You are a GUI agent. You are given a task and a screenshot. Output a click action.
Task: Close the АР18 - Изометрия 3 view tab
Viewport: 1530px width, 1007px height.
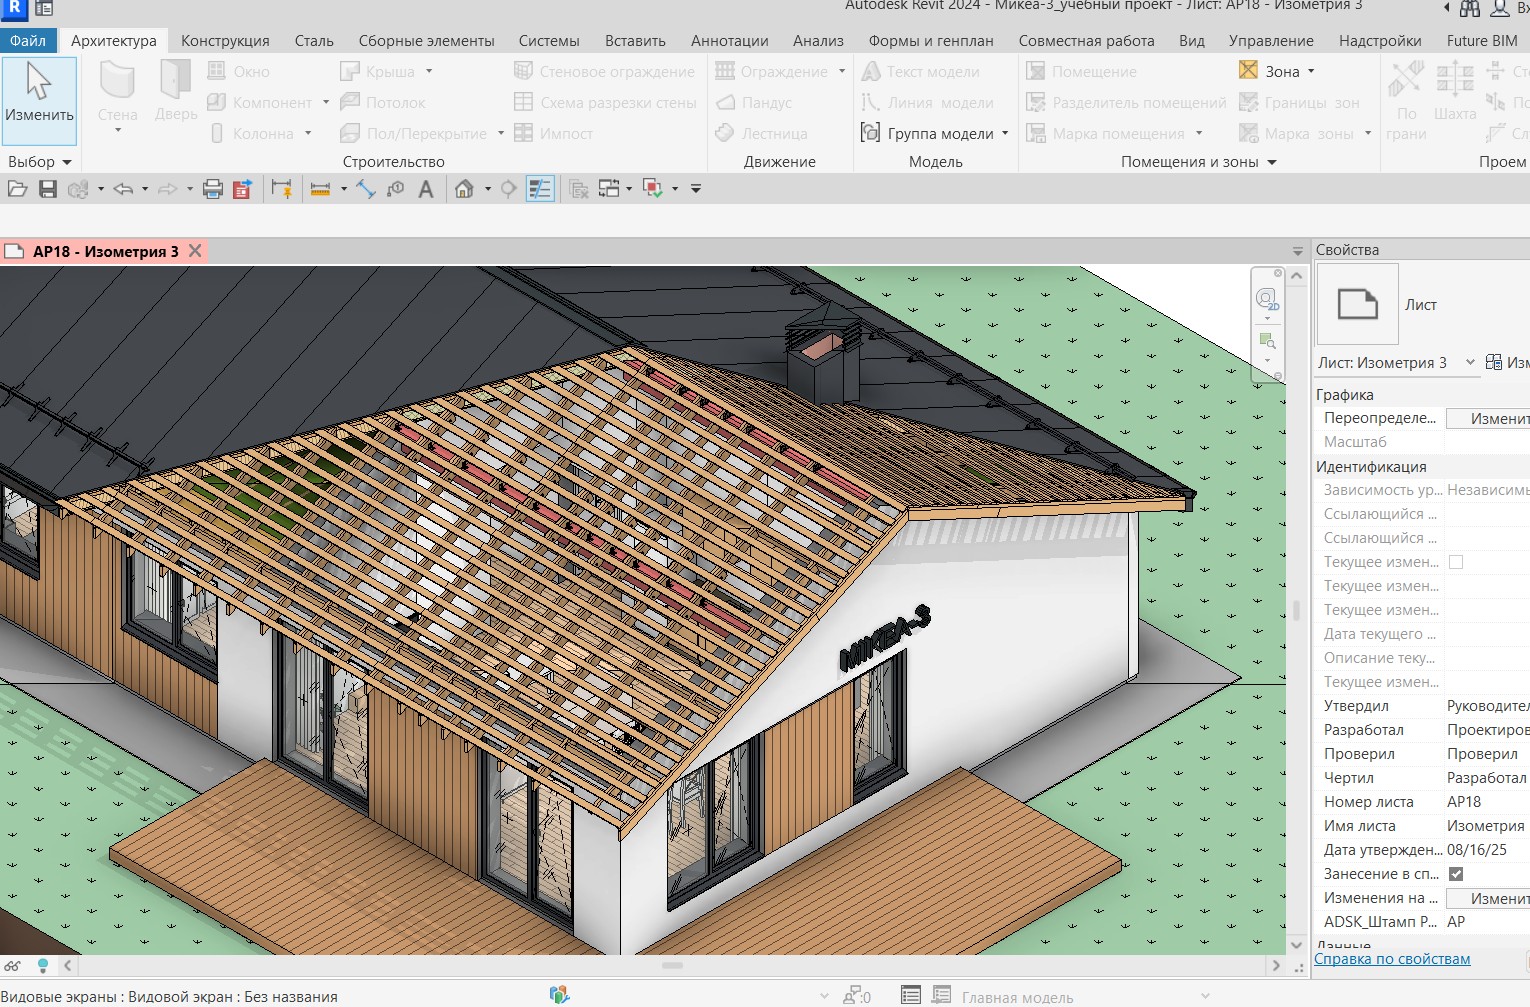(x=196, y=251)
